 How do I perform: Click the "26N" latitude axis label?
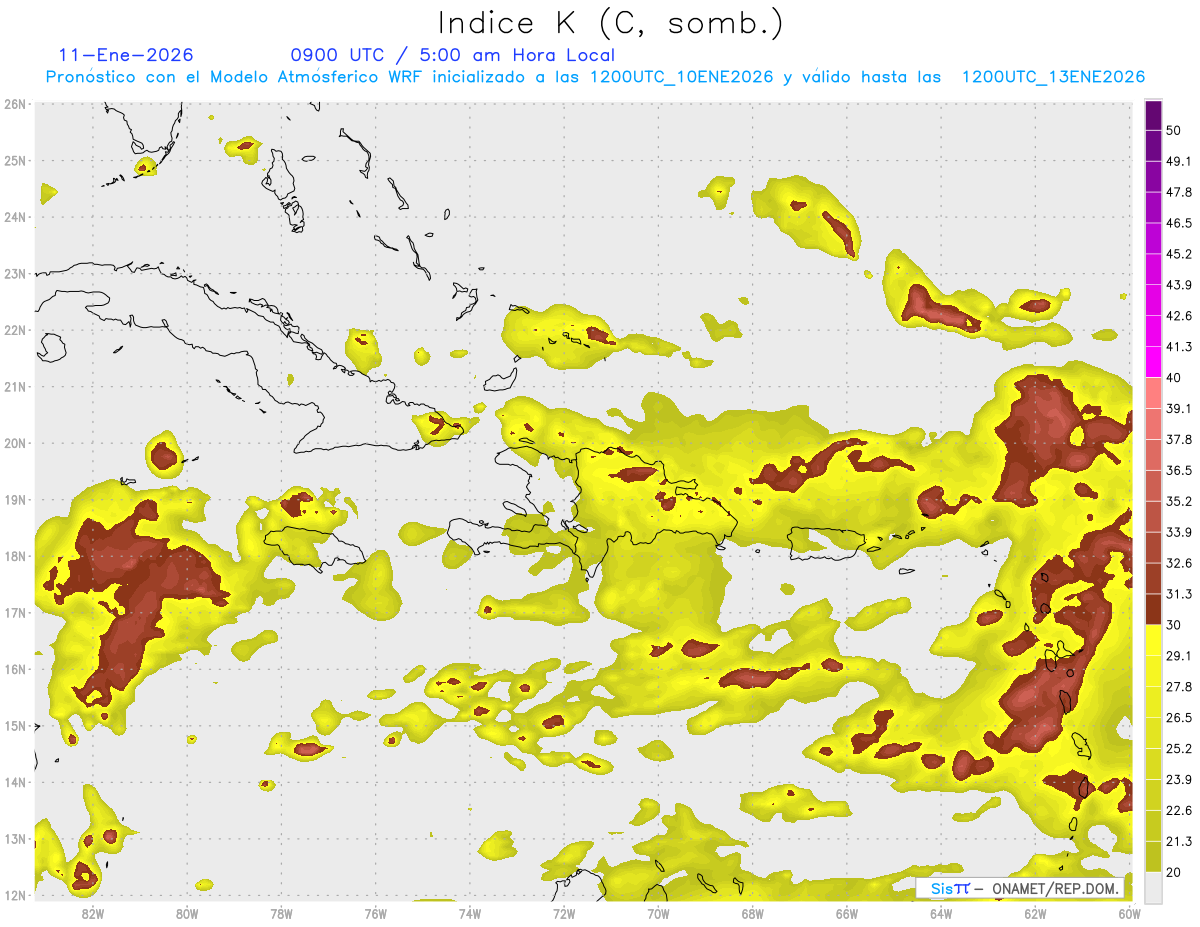click(15, 104)
